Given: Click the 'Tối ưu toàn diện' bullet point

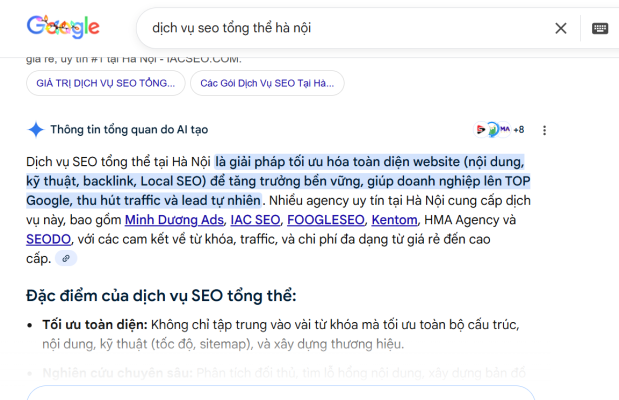Looking at the screenshot, I should coord(95,325).
